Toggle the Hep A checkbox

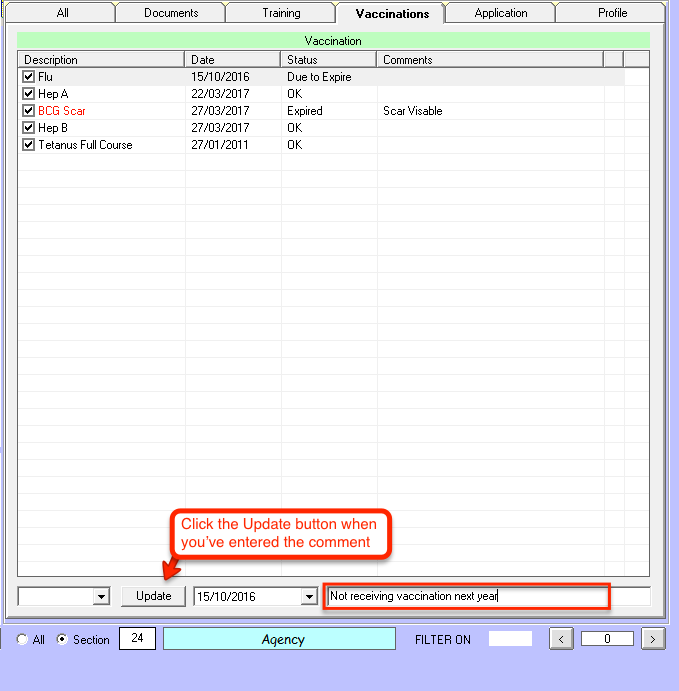click(x=29, y=94)
